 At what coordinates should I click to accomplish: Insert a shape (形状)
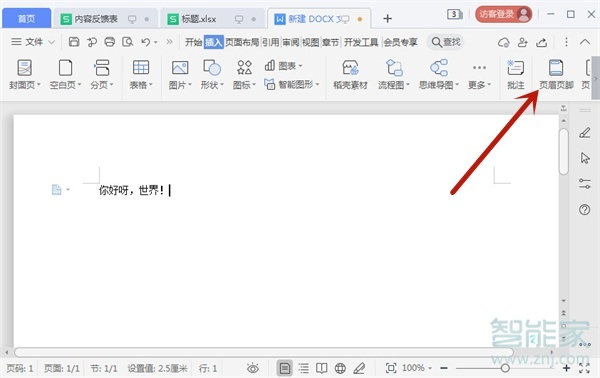pyautogui.click(x=212, y=75)
